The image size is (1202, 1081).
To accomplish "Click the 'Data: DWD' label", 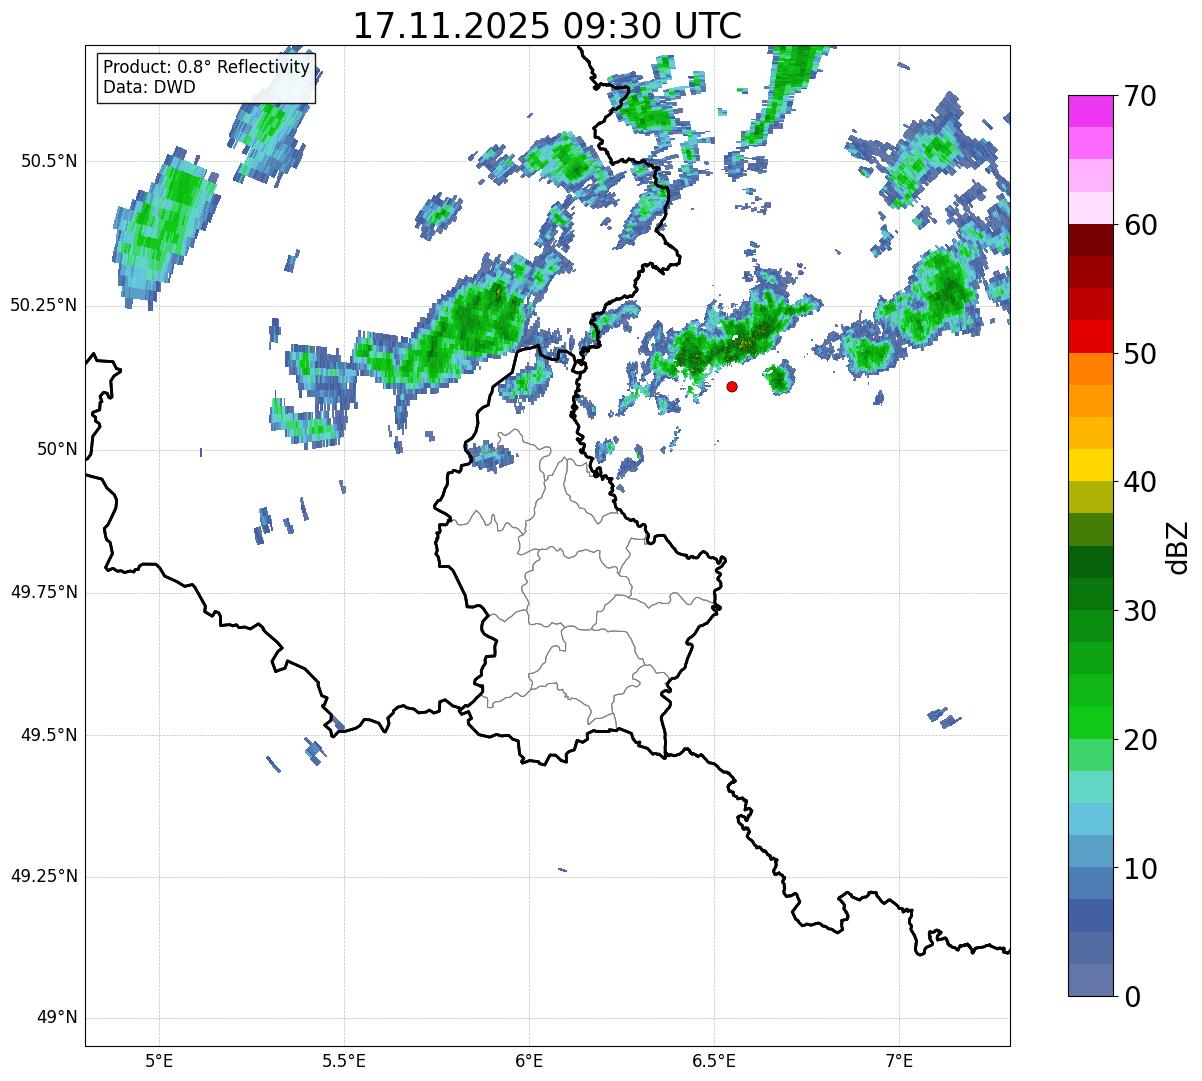I will (x=149, y=87).
